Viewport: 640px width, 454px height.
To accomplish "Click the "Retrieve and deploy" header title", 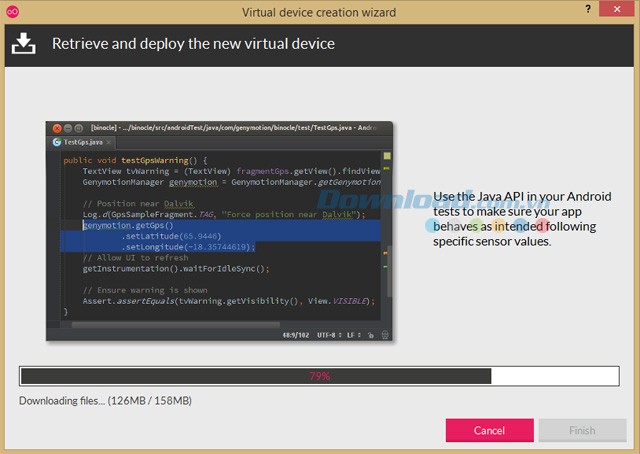I will (x=193, y=44).
